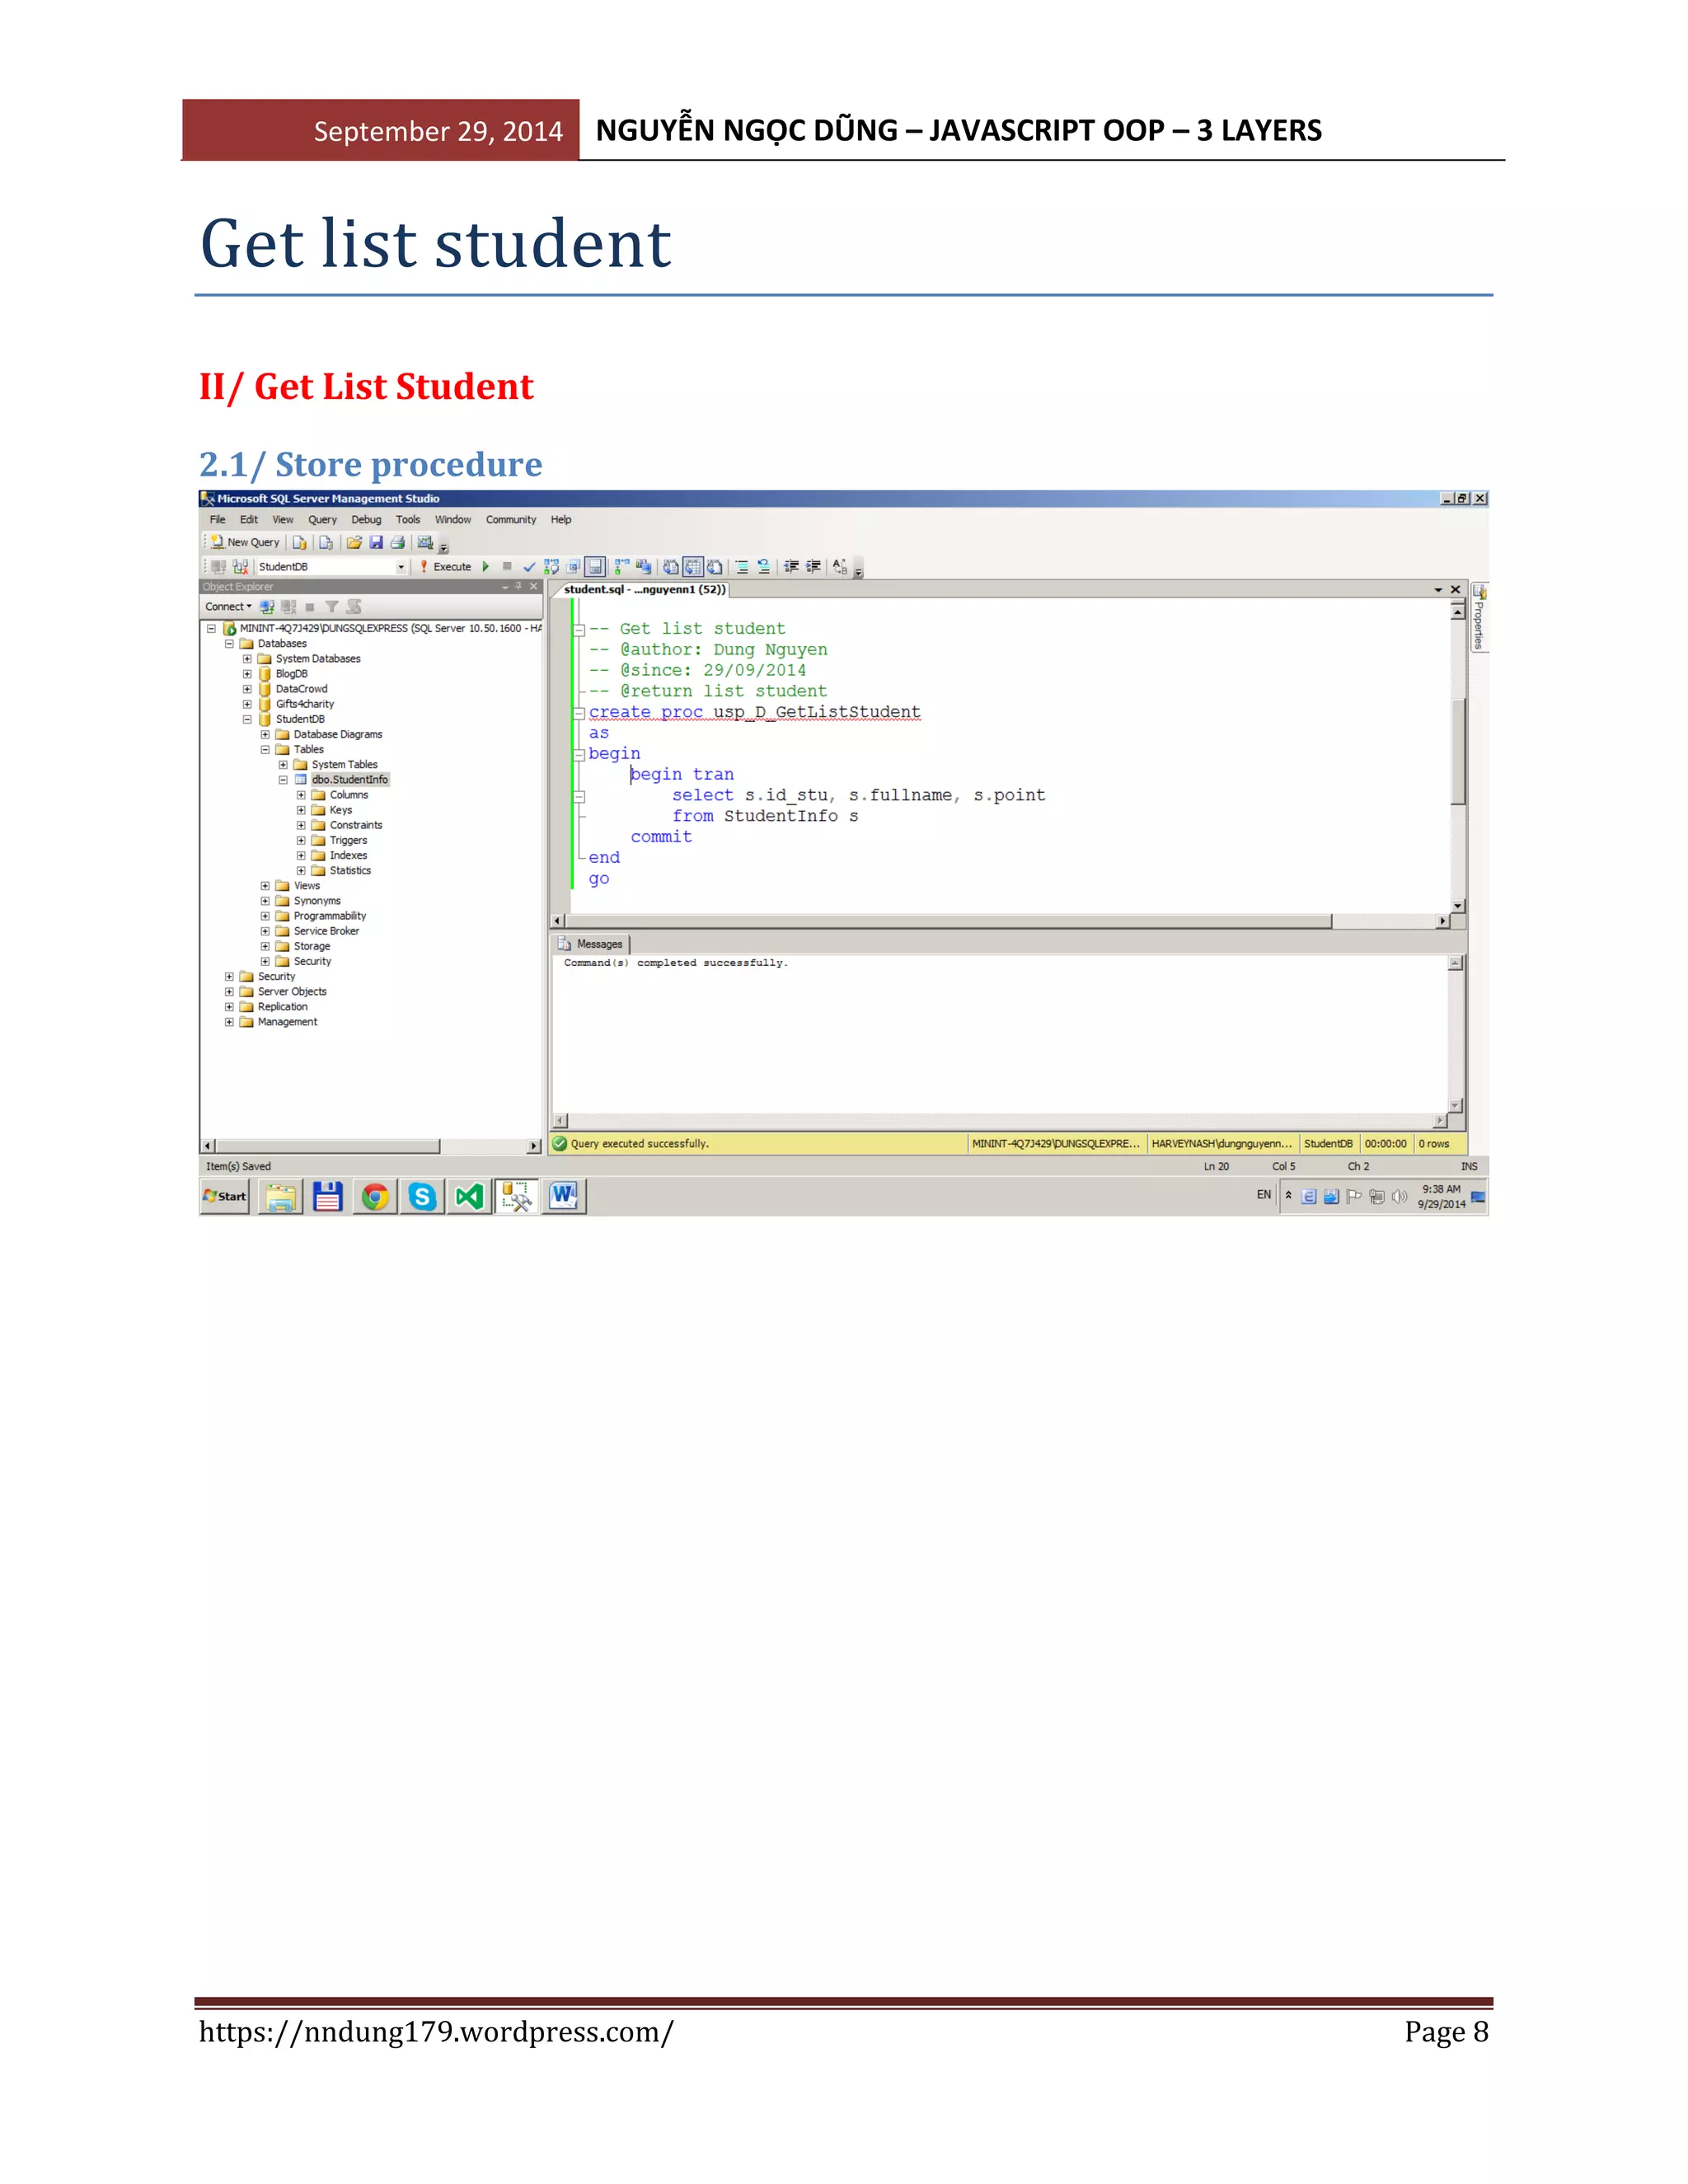The height and width of the screenshot is (2184, 1688).
Task: Collapse the dbo.StudentInfo table node
Action: pos(283,780)
